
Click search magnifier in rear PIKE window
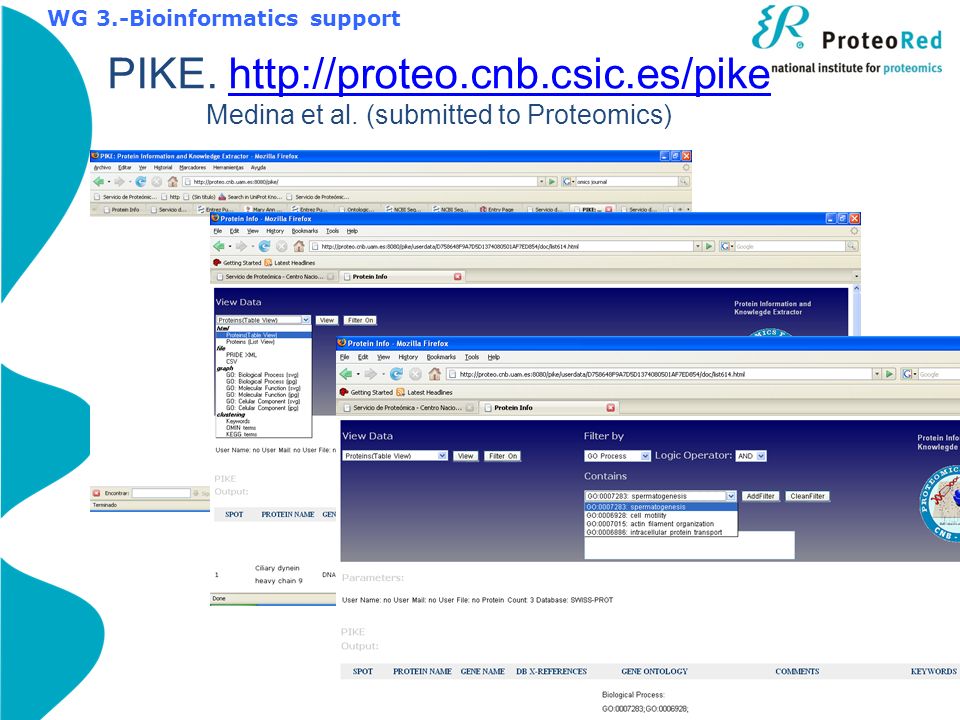tap(684, 181)
